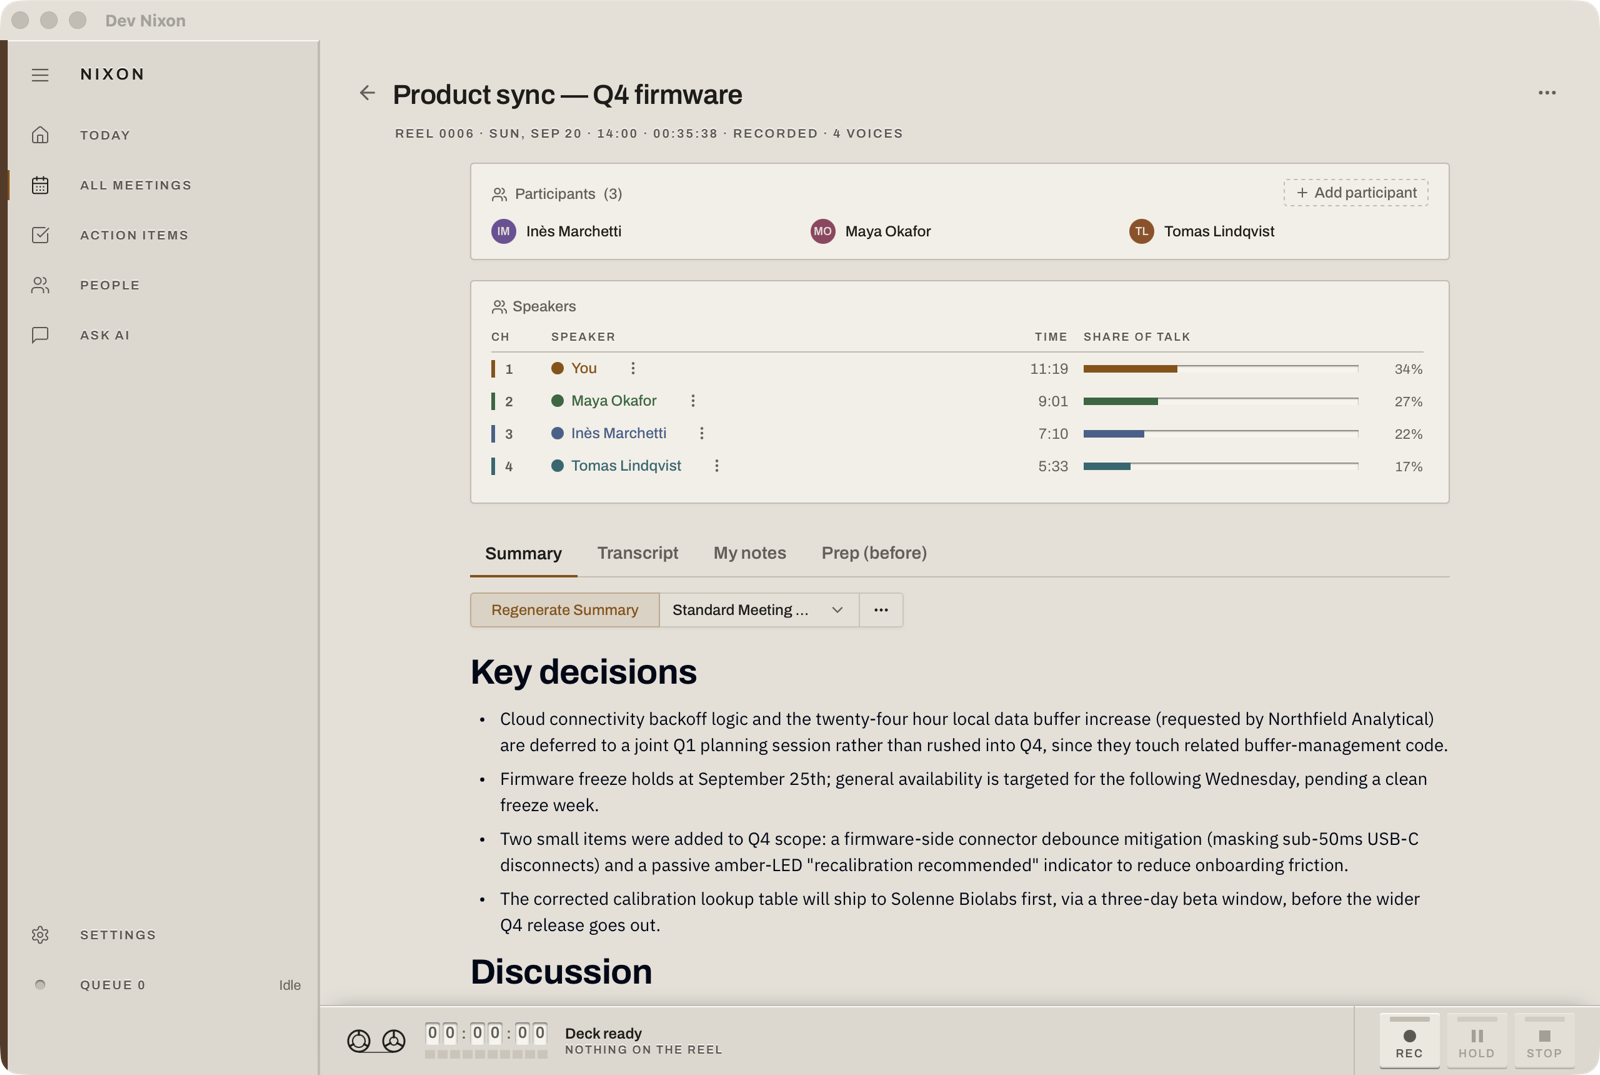The width and height of the screenshot is (1600, 1075).
Task: Open options menu for speaker Inès Marchetti
Action: [x=702, y=434]
